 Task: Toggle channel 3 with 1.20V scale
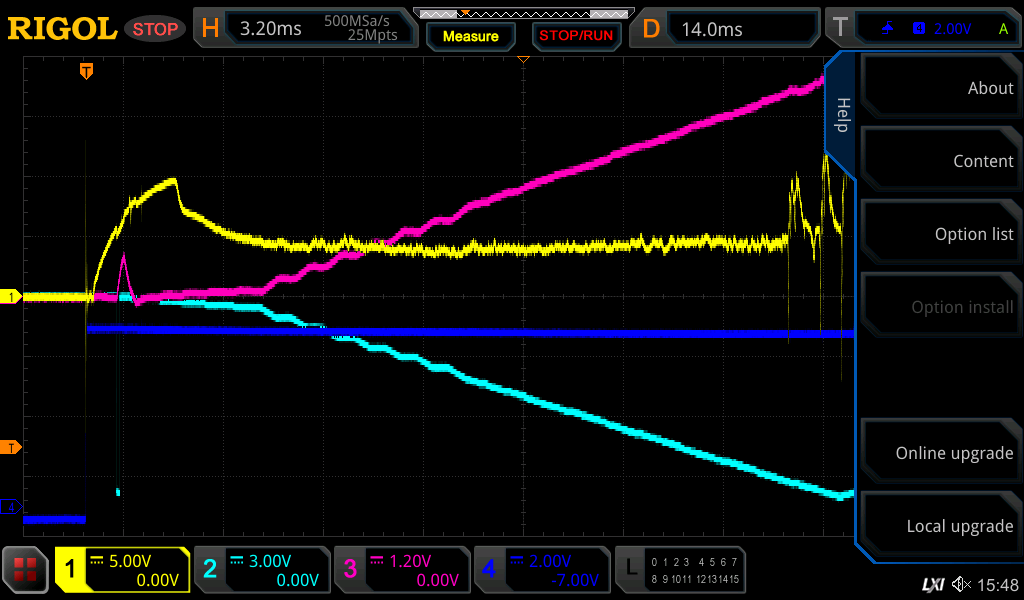[402, 570]
